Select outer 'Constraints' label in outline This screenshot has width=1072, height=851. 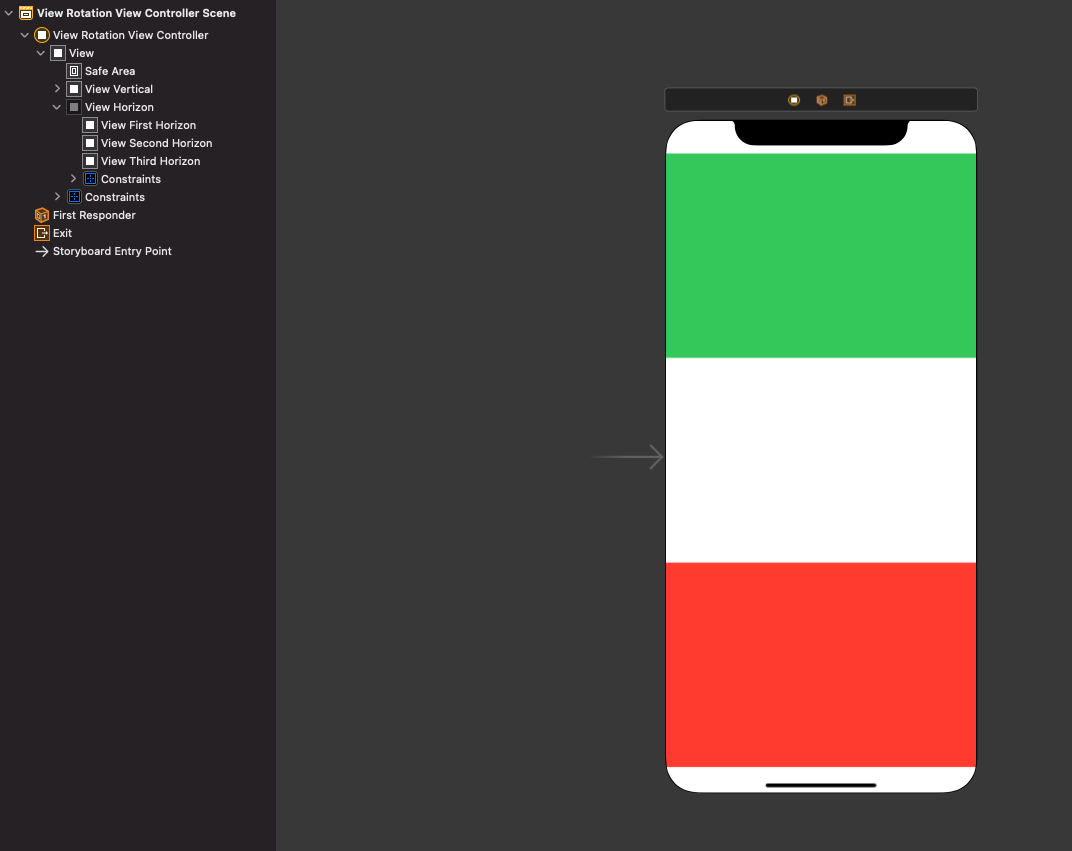tap(115, 197)
